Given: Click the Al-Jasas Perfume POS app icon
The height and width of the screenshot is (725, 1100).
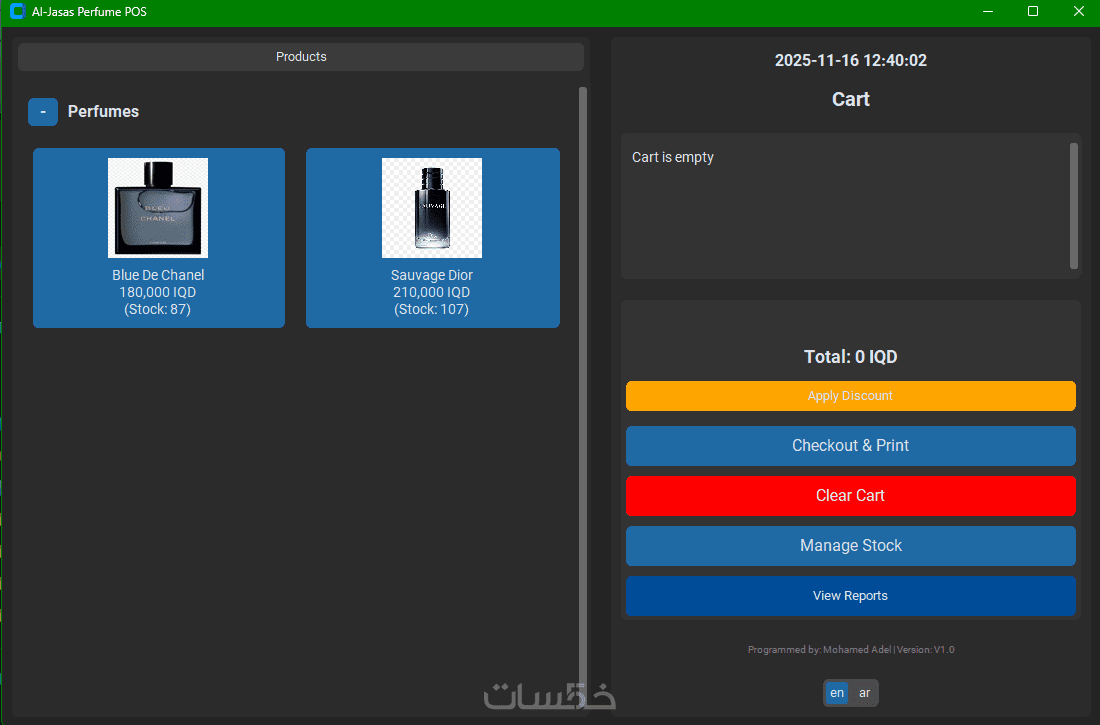Looking at the screenshot, I should 18,11.
